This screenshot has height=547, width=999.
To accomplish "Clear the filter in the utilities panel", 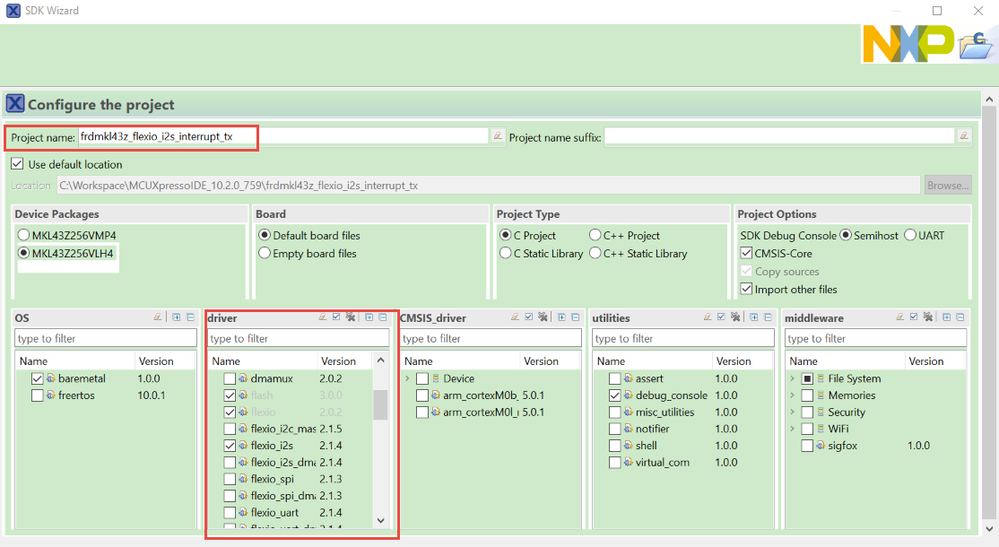I will coord(707,316).
